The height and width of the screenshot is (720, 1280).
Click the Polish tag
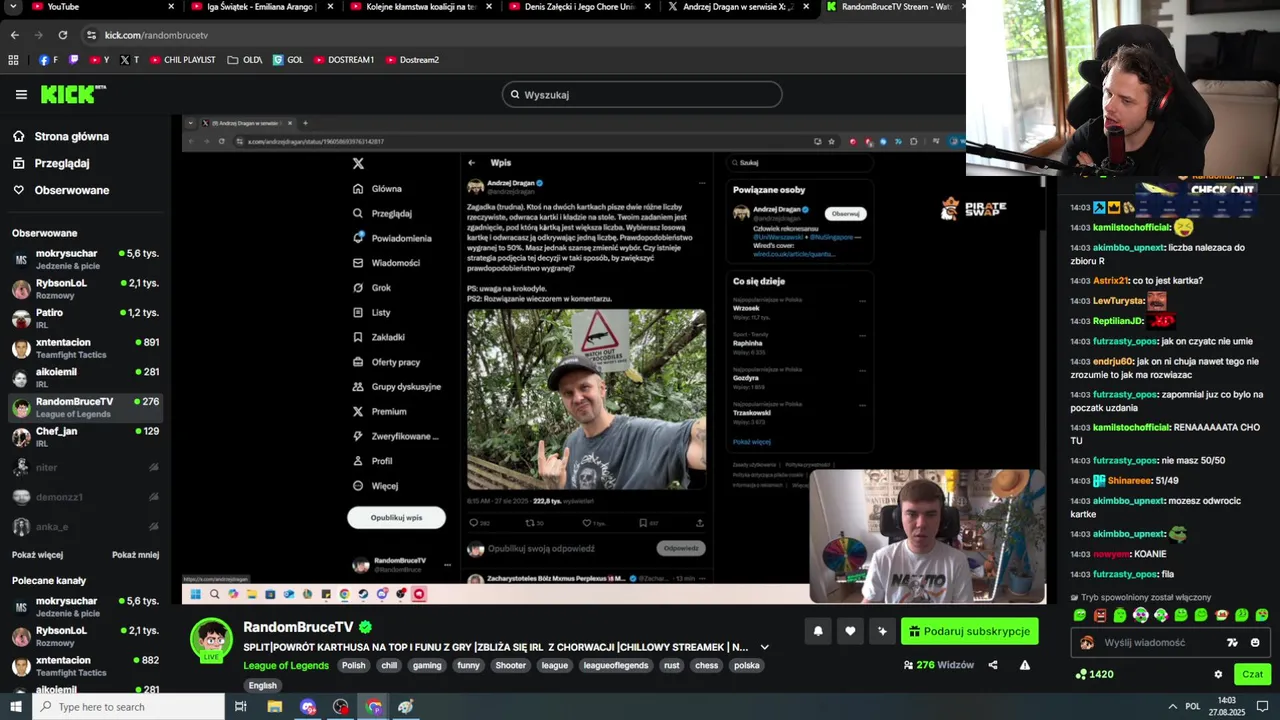tap(353, 665)
